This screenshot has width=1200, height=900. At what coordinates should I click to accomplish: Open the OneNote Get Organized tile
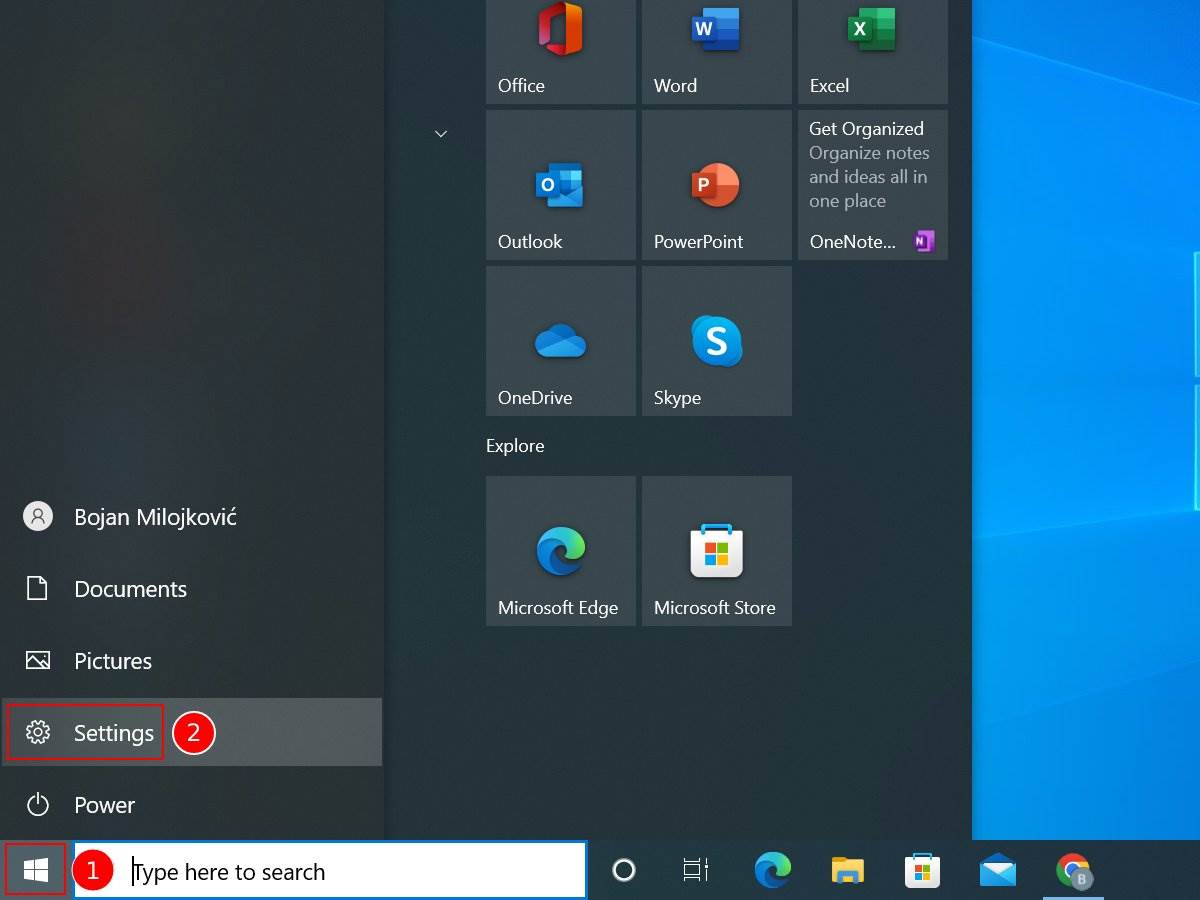coord(872,185)
